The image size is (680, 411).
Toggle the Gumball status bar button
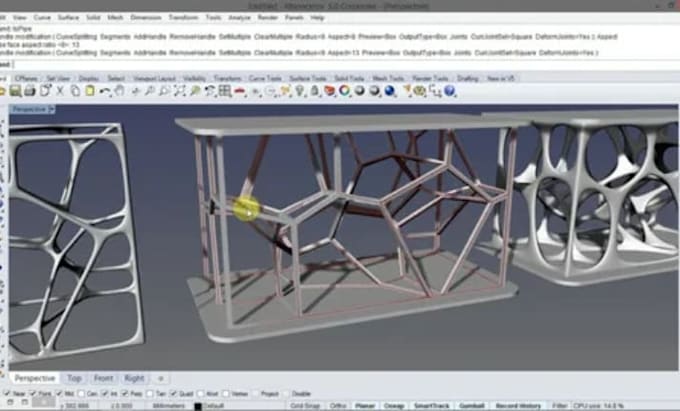[x=471, y=406]
